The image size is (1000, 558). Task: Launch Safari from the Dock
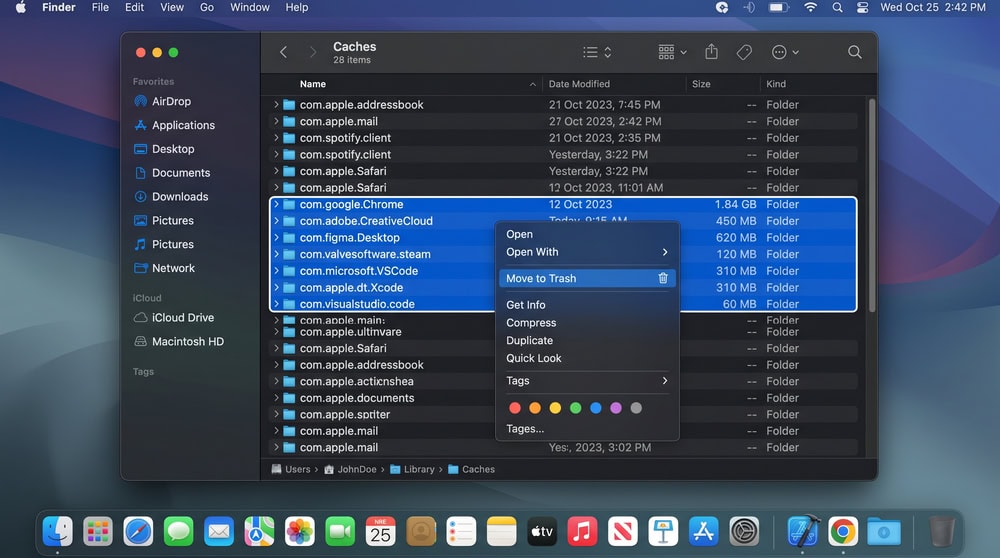[138, 531]
